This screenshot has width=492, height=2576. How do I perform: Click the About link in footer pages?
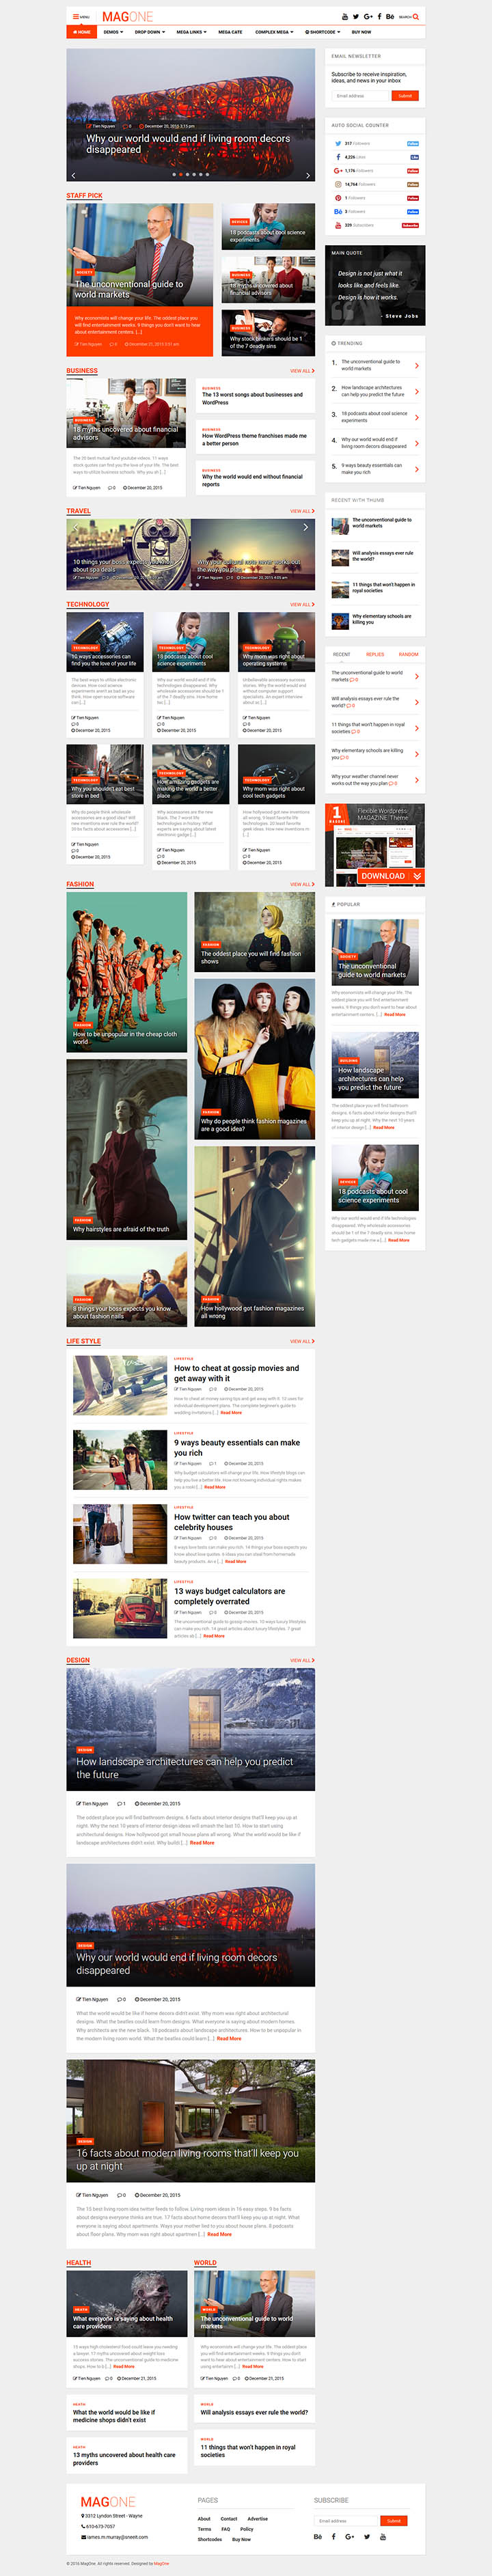204,2518
